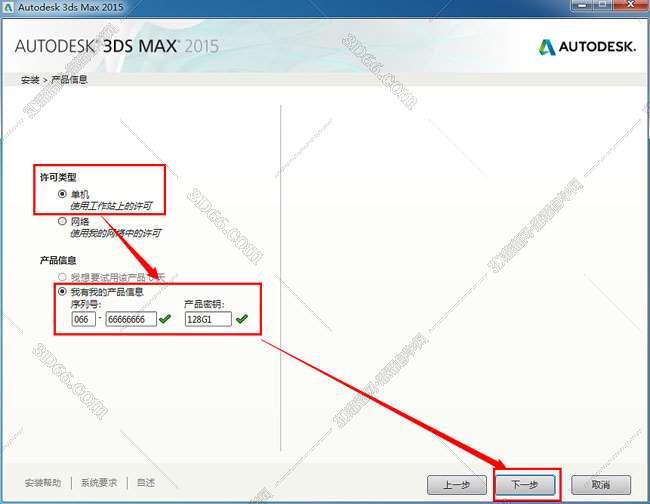650x504 pixels.
Task: Select the 网络 network license radio button
Action: click(x=62, y=221)
